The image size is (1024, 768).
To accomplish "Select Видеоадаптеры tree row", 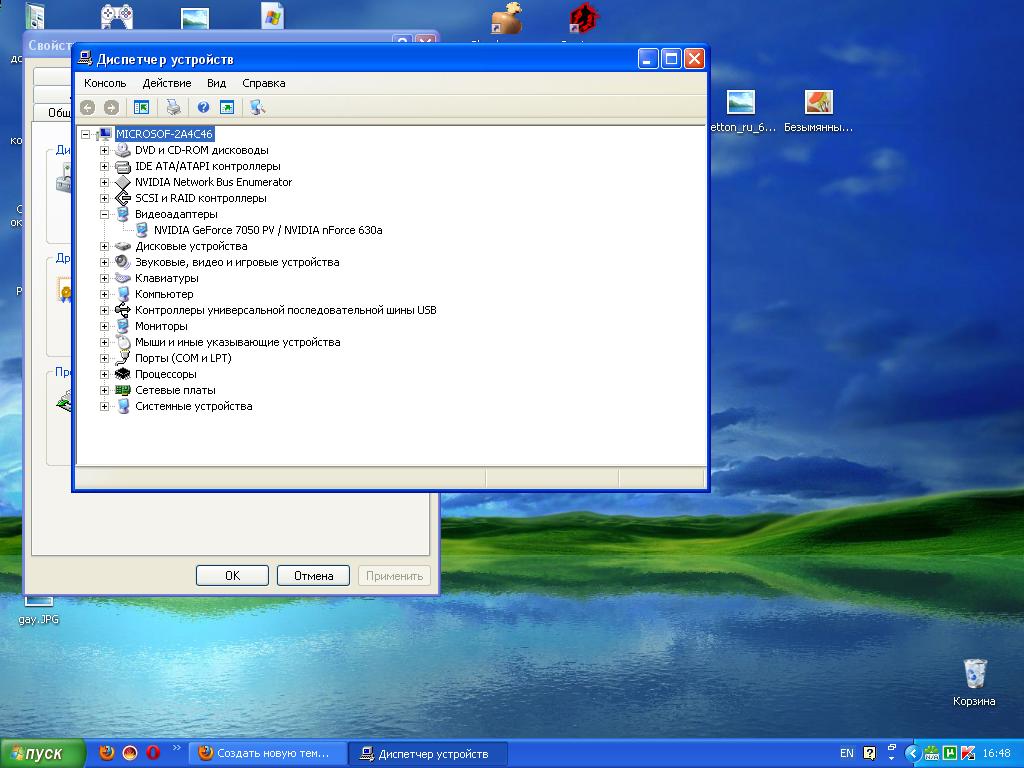I will (x=176, y=214).
